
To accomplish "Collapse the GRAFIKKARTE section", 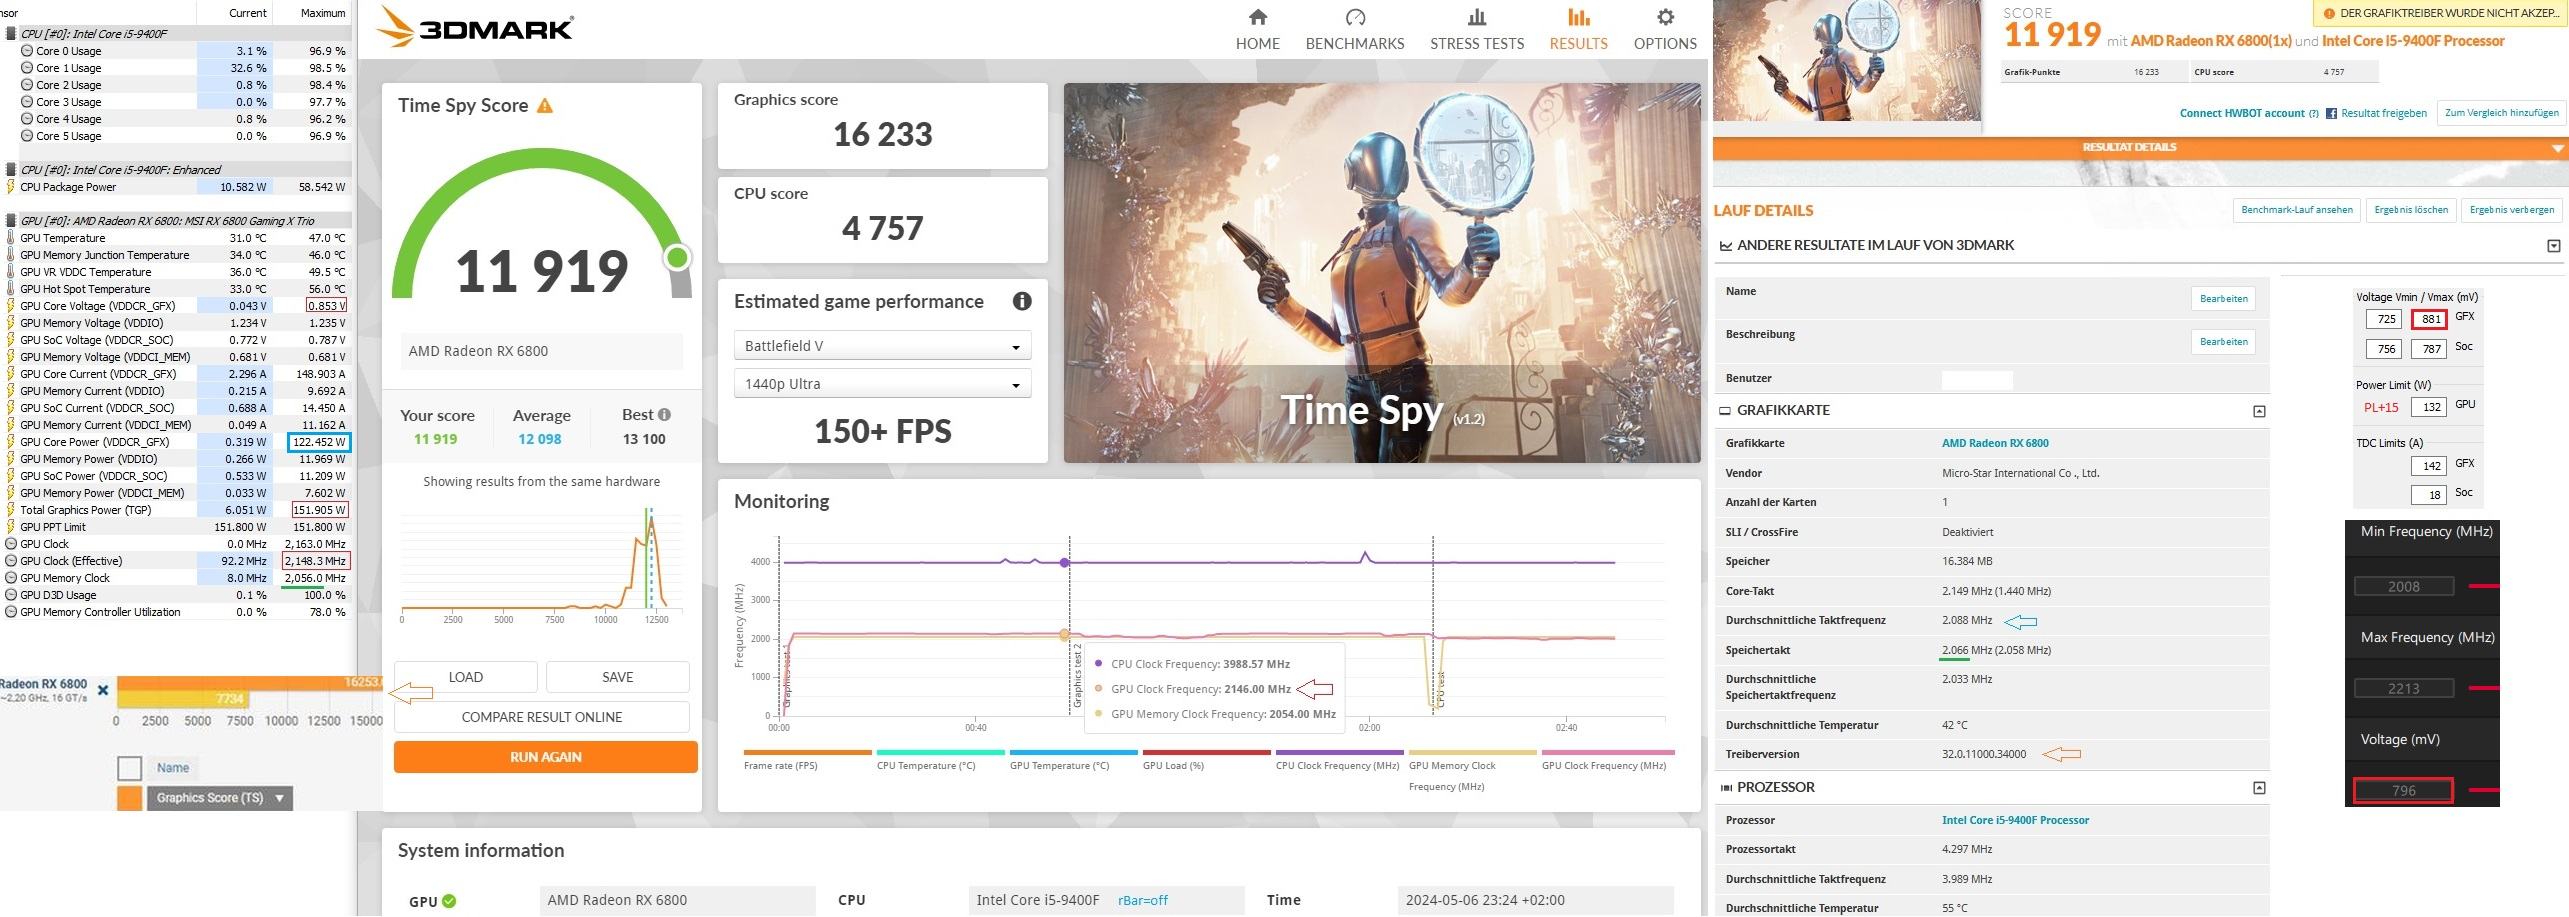I will coord(2259,411).
